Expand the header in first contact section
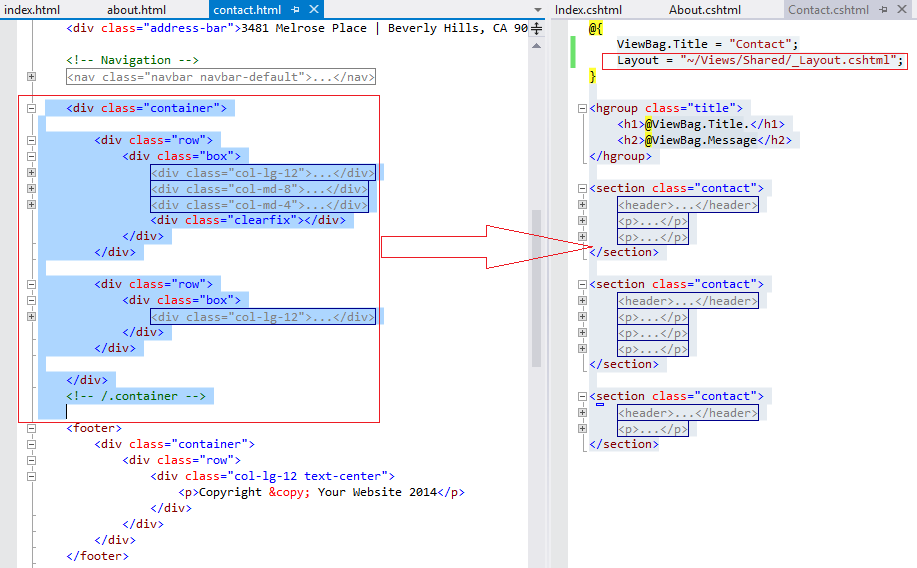Viewport: 917px width, 568px height. (582, 204)
